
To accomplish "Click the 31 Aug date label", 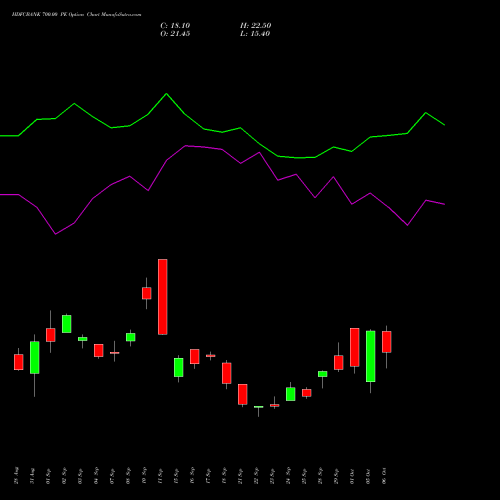I will [x=33, y=476].
